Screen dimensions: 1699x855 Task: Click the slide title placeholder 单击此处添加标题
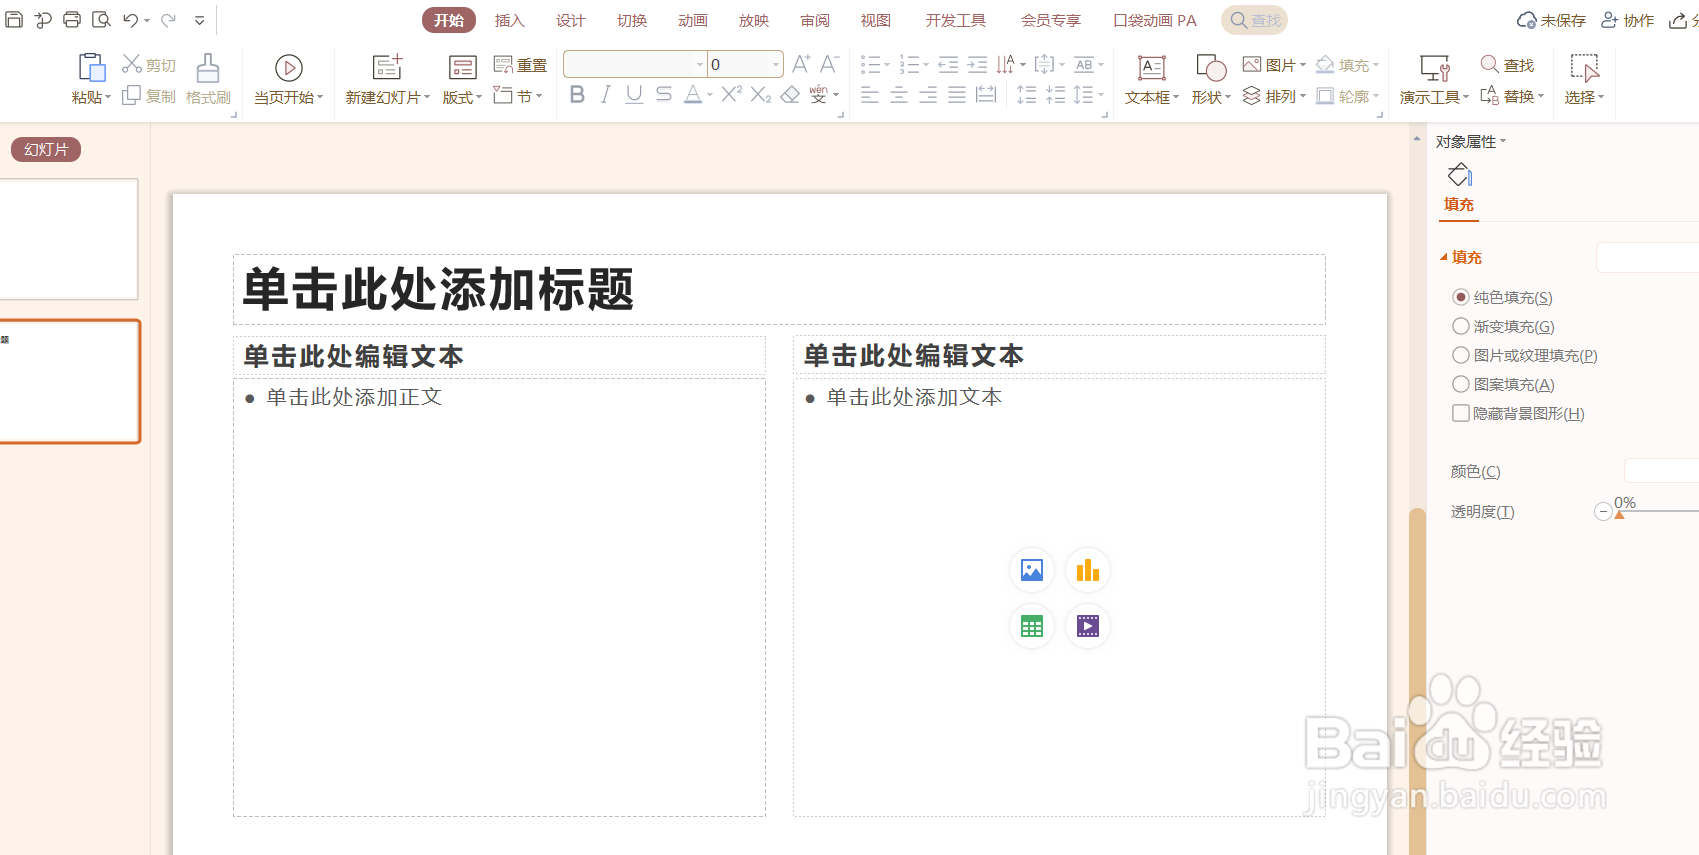[x=779, y=290]
